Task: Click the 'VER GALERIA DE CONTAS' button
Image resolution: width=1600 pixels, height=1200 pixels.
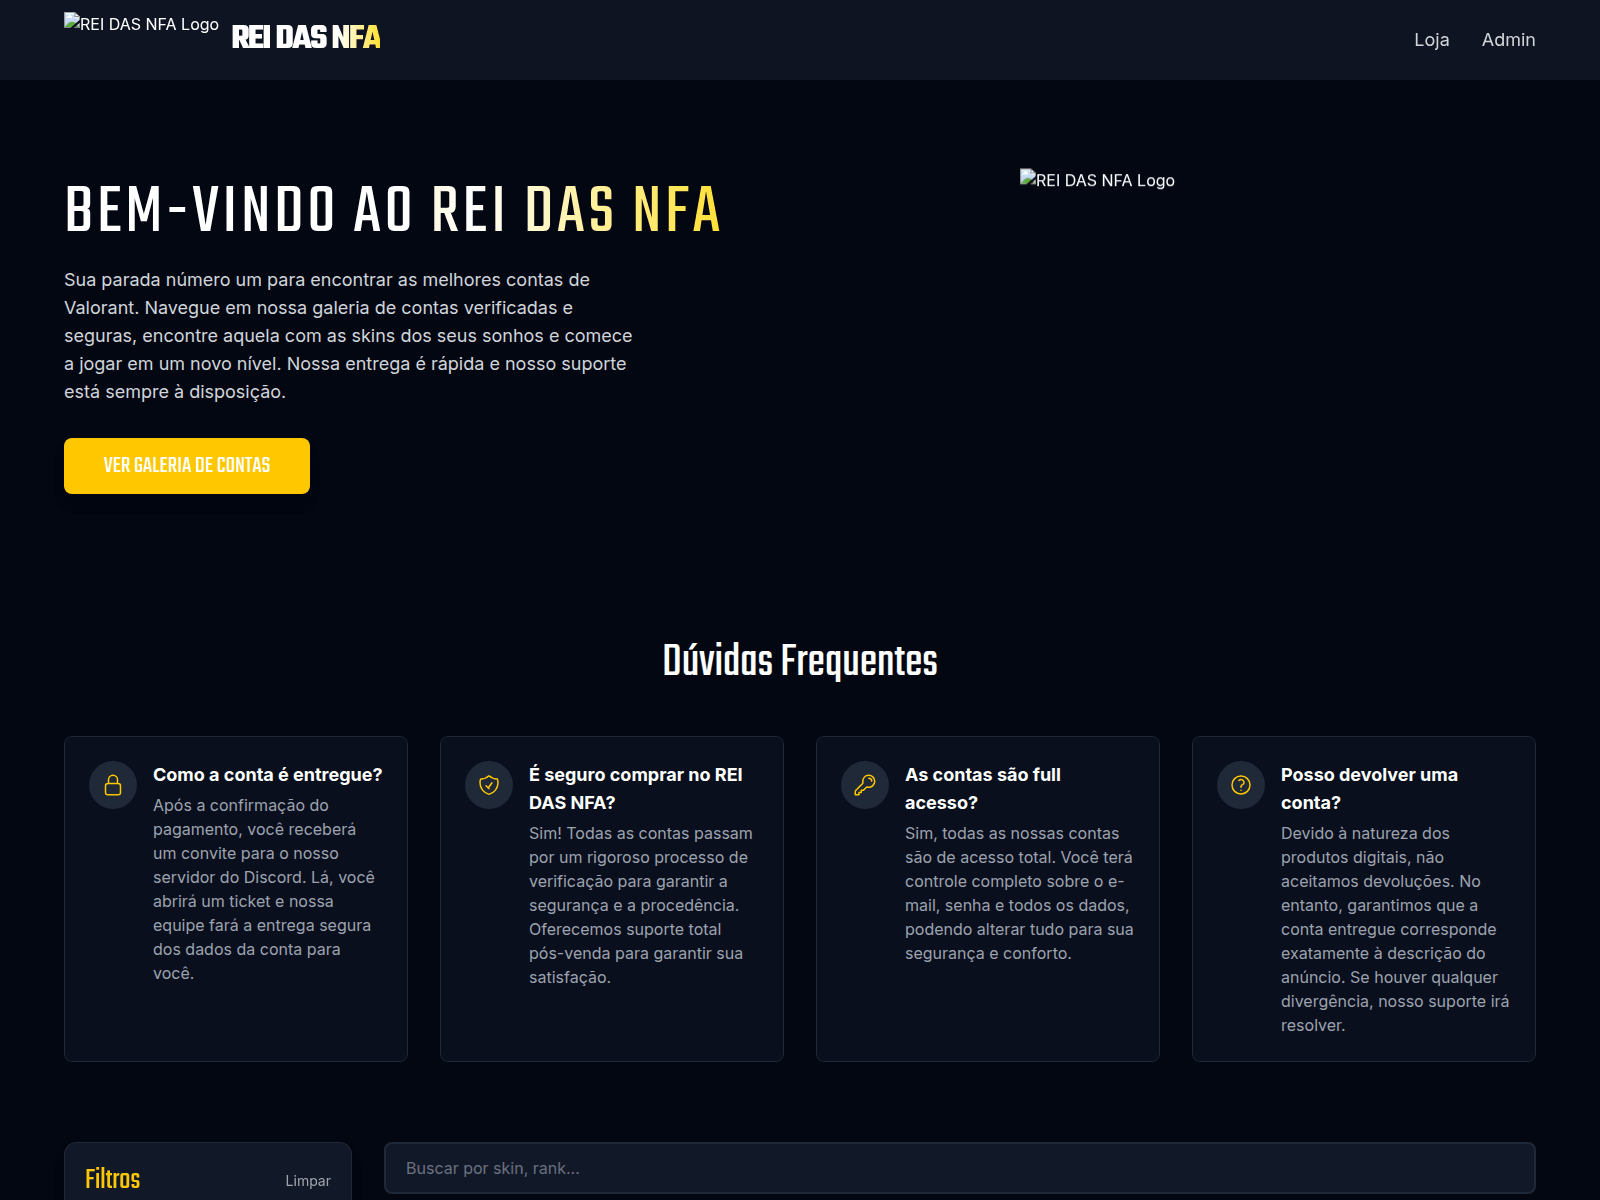Action: [187, 466]
